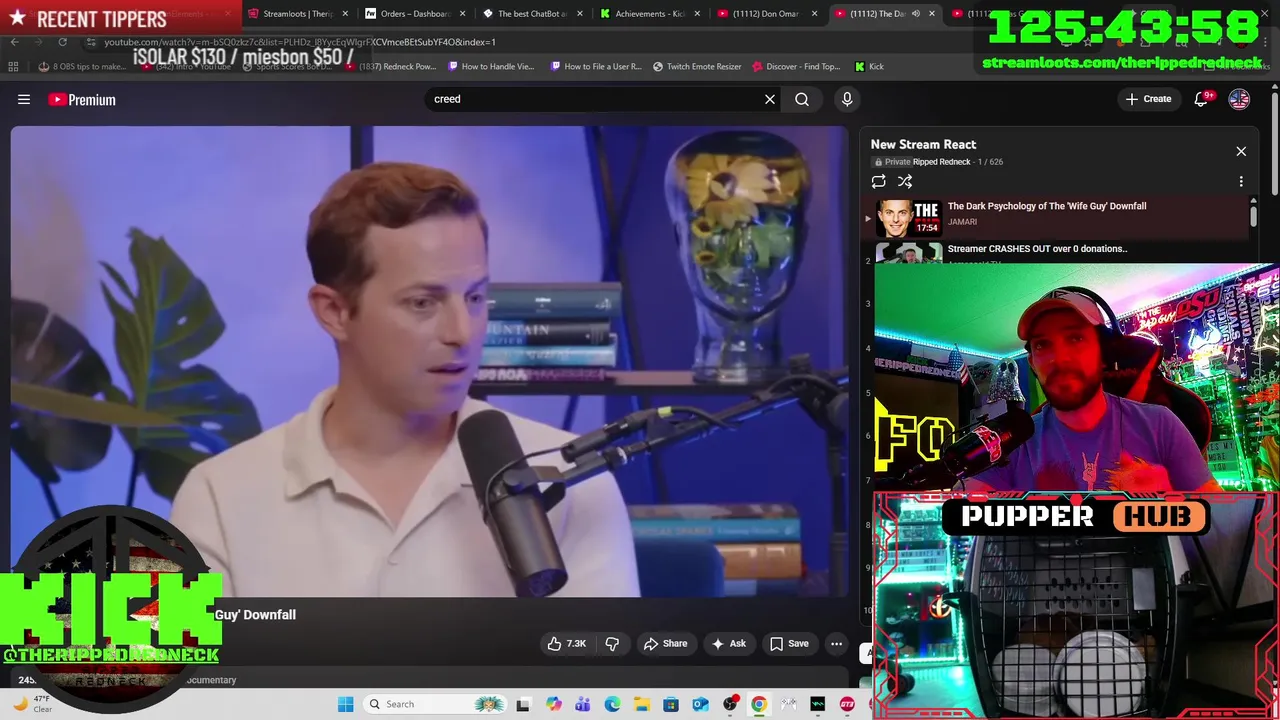Run the search with the magnifier button

802,99
